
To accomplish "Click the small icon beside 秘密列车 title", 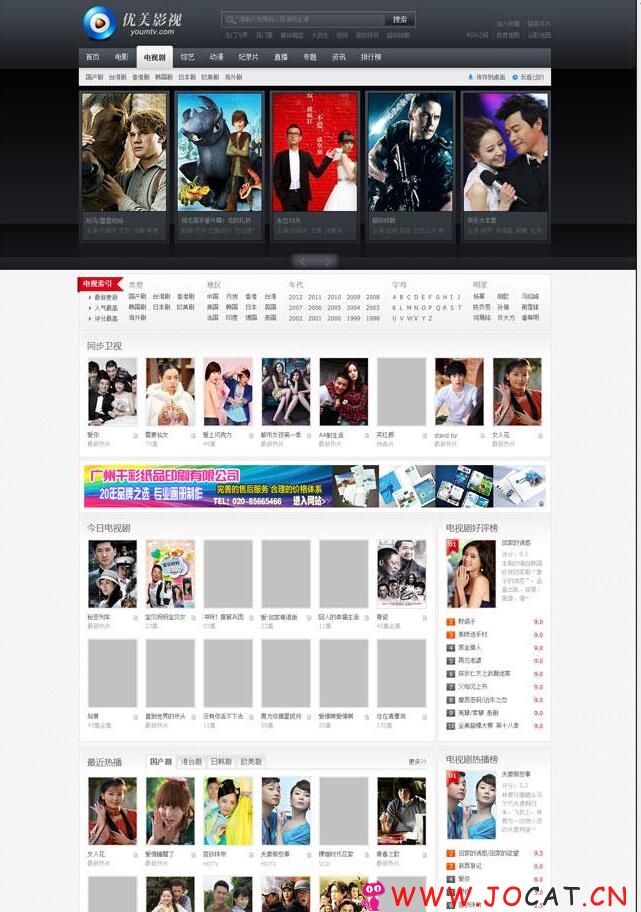I will [135, 618].
